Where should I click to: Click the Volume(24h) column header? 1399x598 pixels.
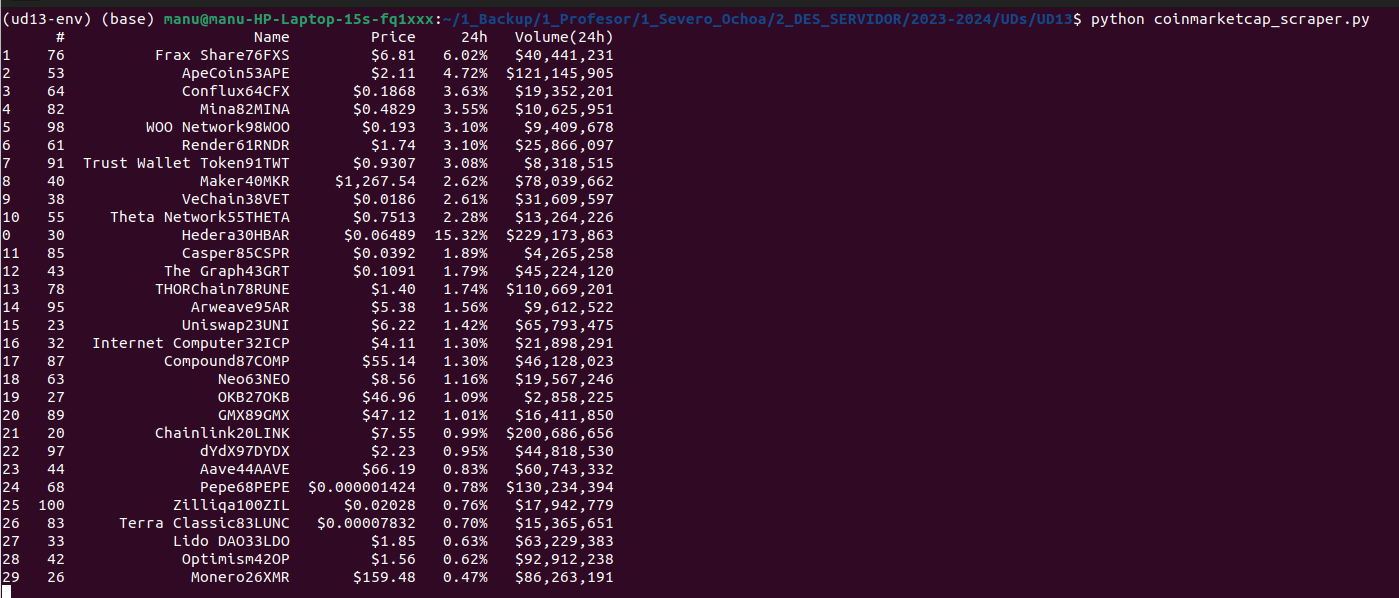(x=564, y=37)
